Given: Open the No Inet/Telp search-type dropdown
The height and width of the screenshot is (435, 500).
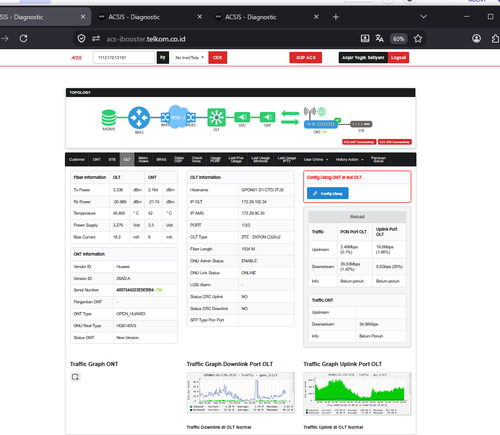Looking at the screenshot, I should pos(189,58).
